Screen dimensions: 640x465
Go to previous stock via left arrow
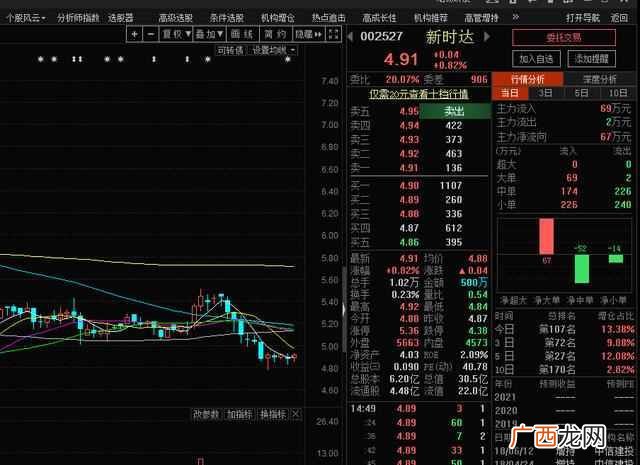point(350,37)
